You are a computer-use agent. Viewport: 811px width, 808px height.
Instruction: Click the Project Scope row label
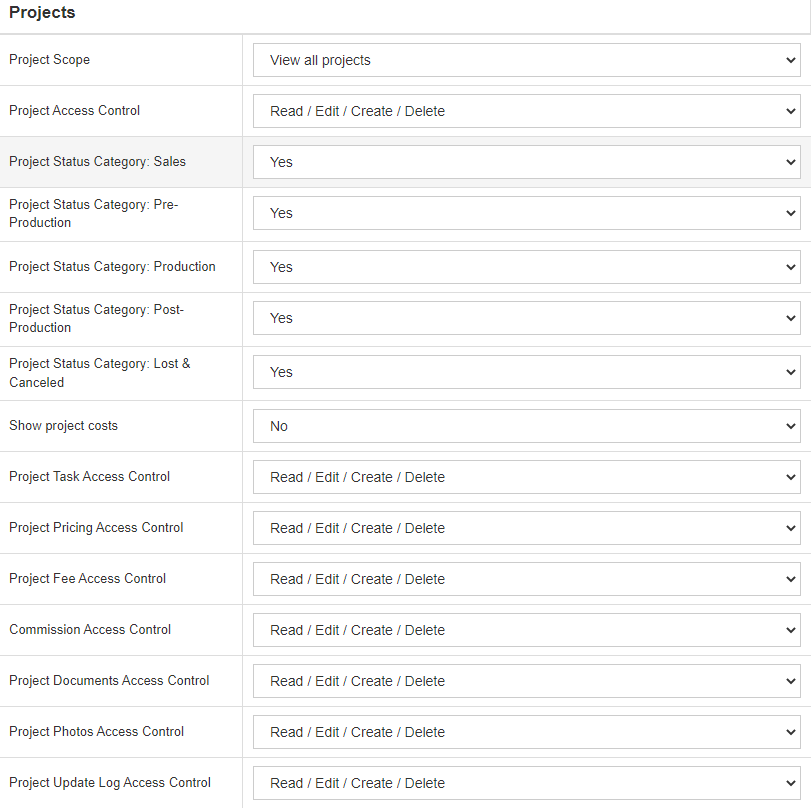click(49, 60)
